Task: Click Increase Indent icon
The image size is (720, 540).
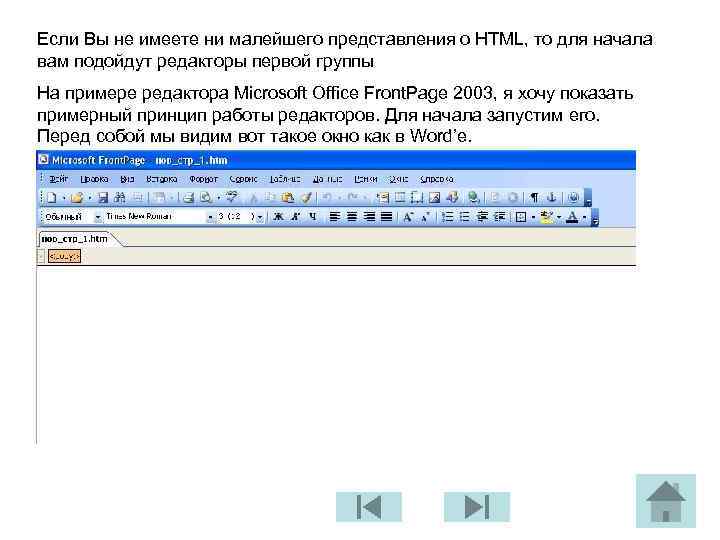Action: coord(499,217)
